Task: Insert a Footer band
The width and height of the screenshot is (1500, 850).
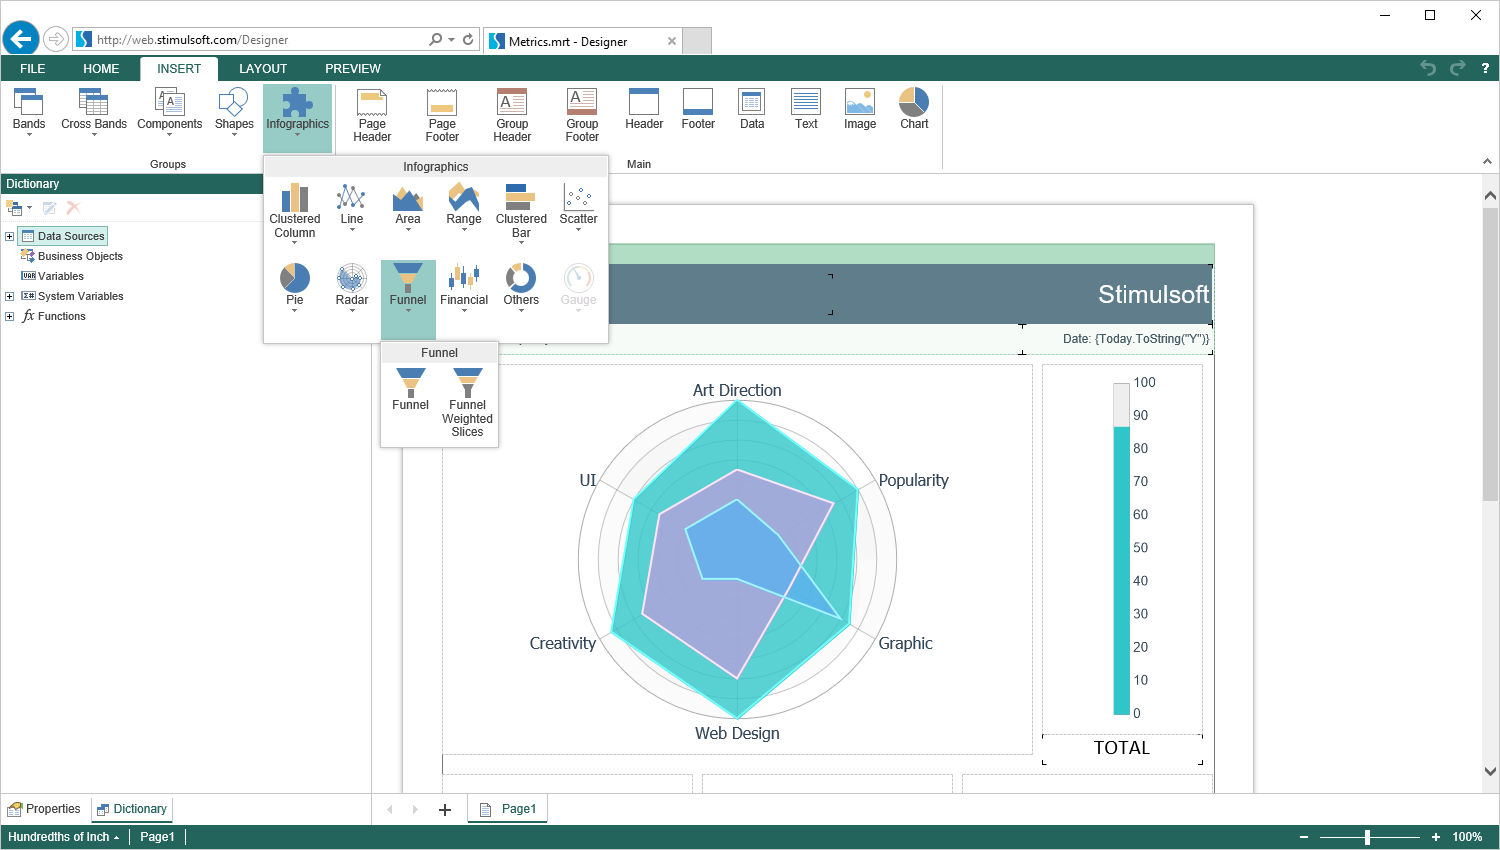Action: tap(698, 110)
